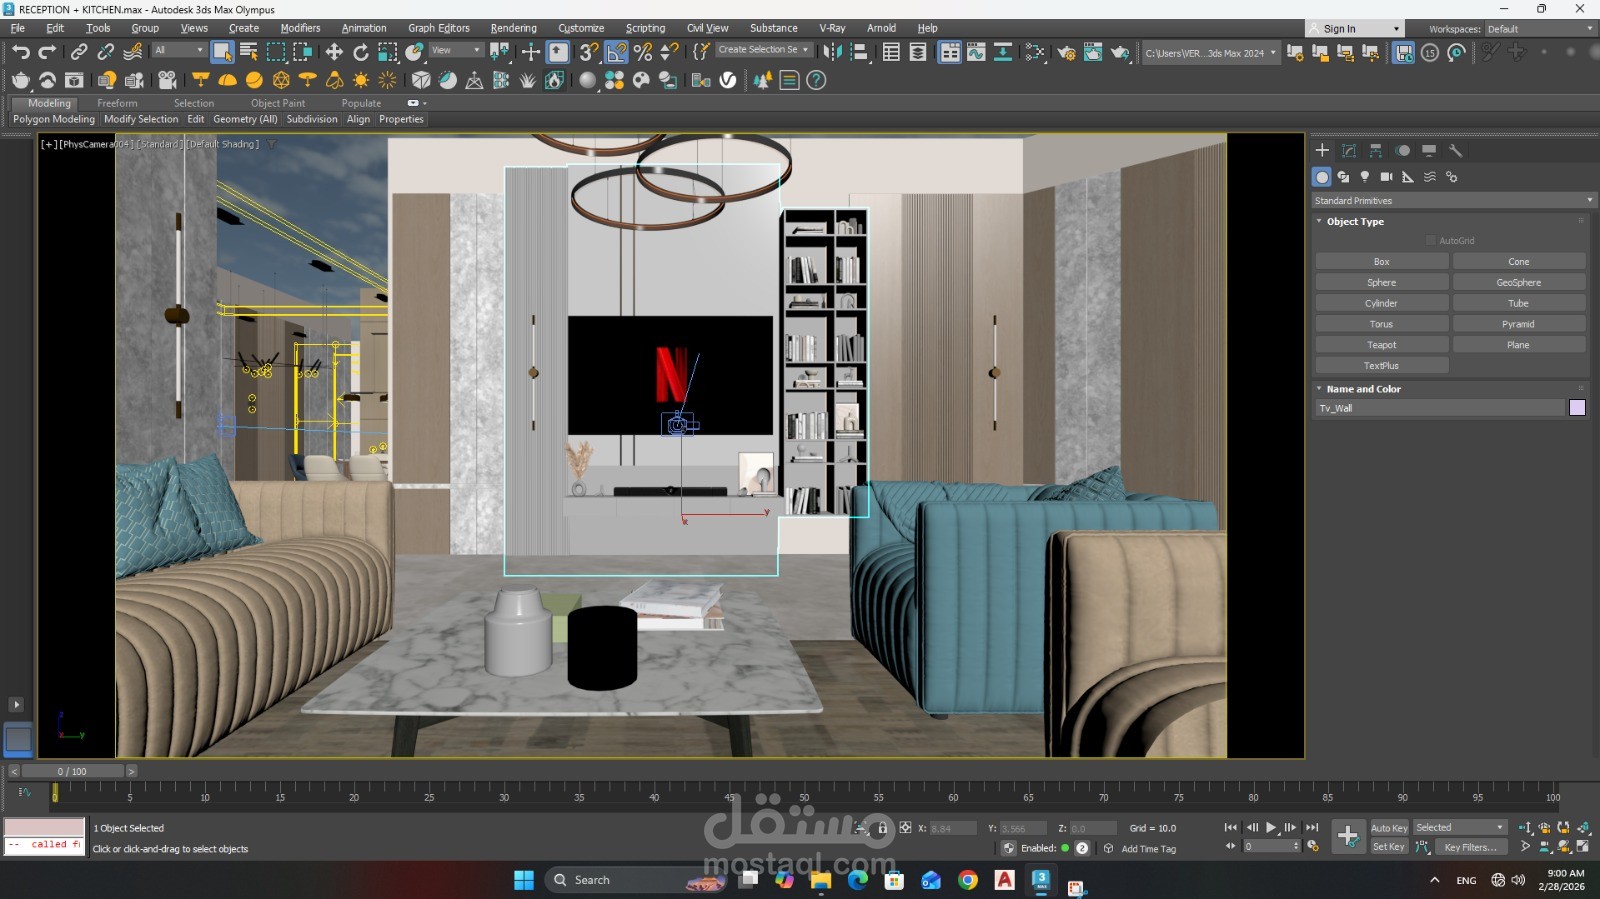This screenshot has width=1600, height=899.
Task: Click the help question mark toolbar icon
Action: click(x=816, y=80)
